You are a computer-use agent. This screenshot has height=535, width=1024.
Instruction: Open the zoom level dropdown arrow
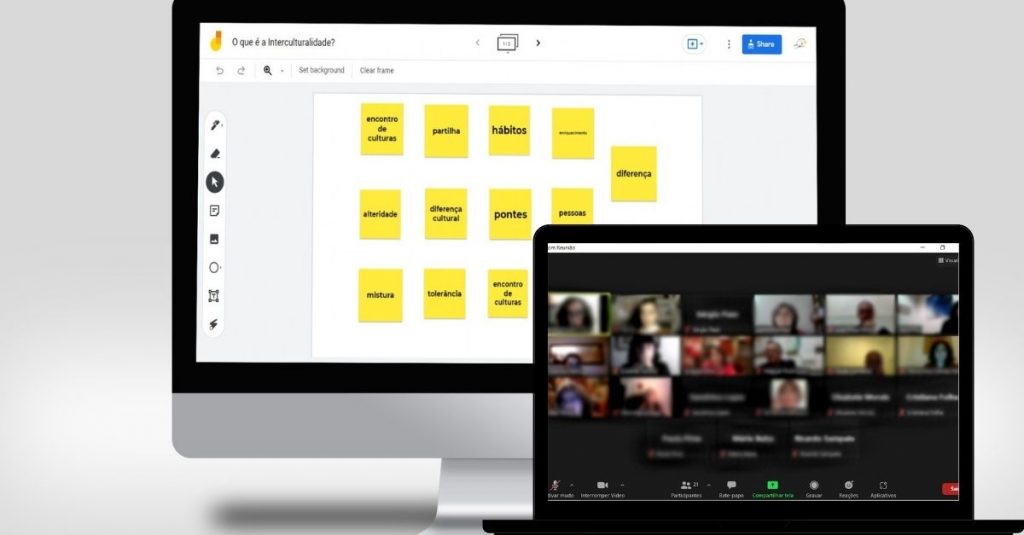point(282,71)
